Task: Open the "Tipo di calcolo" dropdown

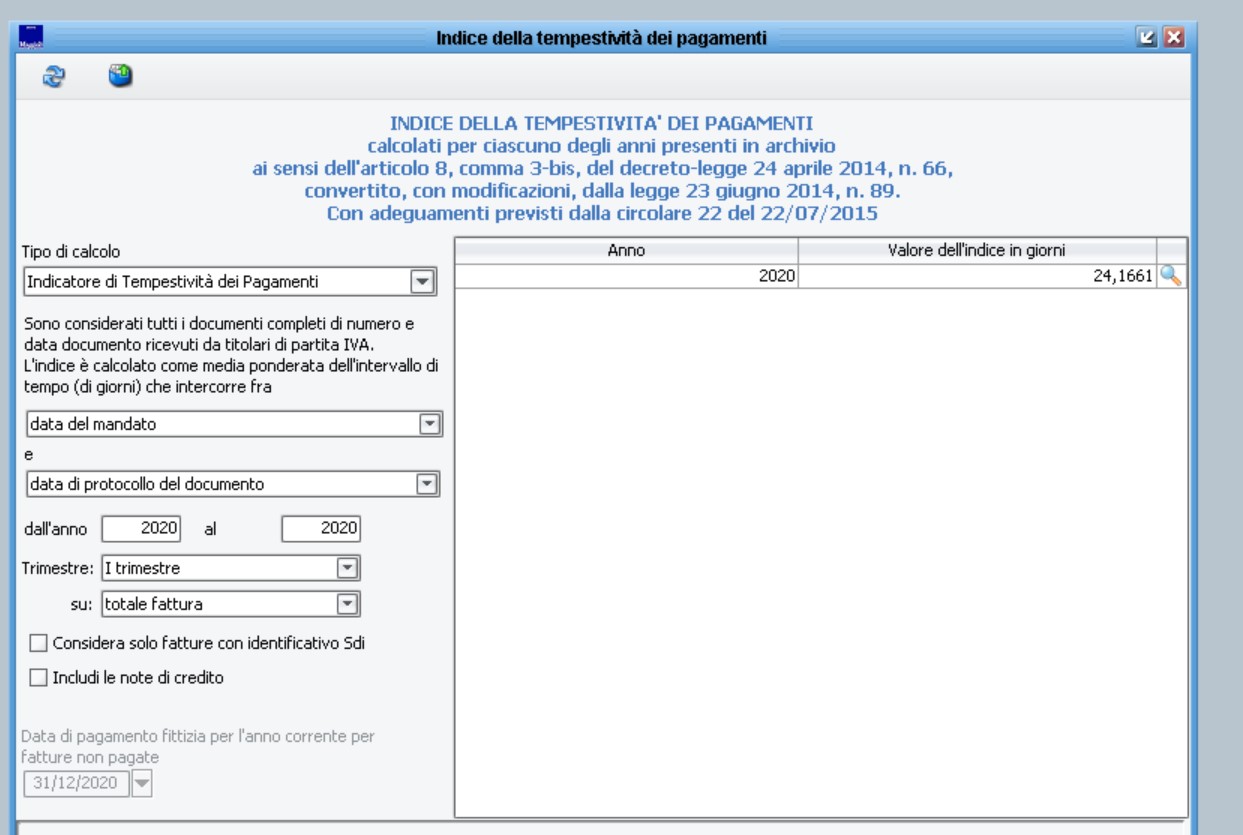Action: [x=422, y=282]
